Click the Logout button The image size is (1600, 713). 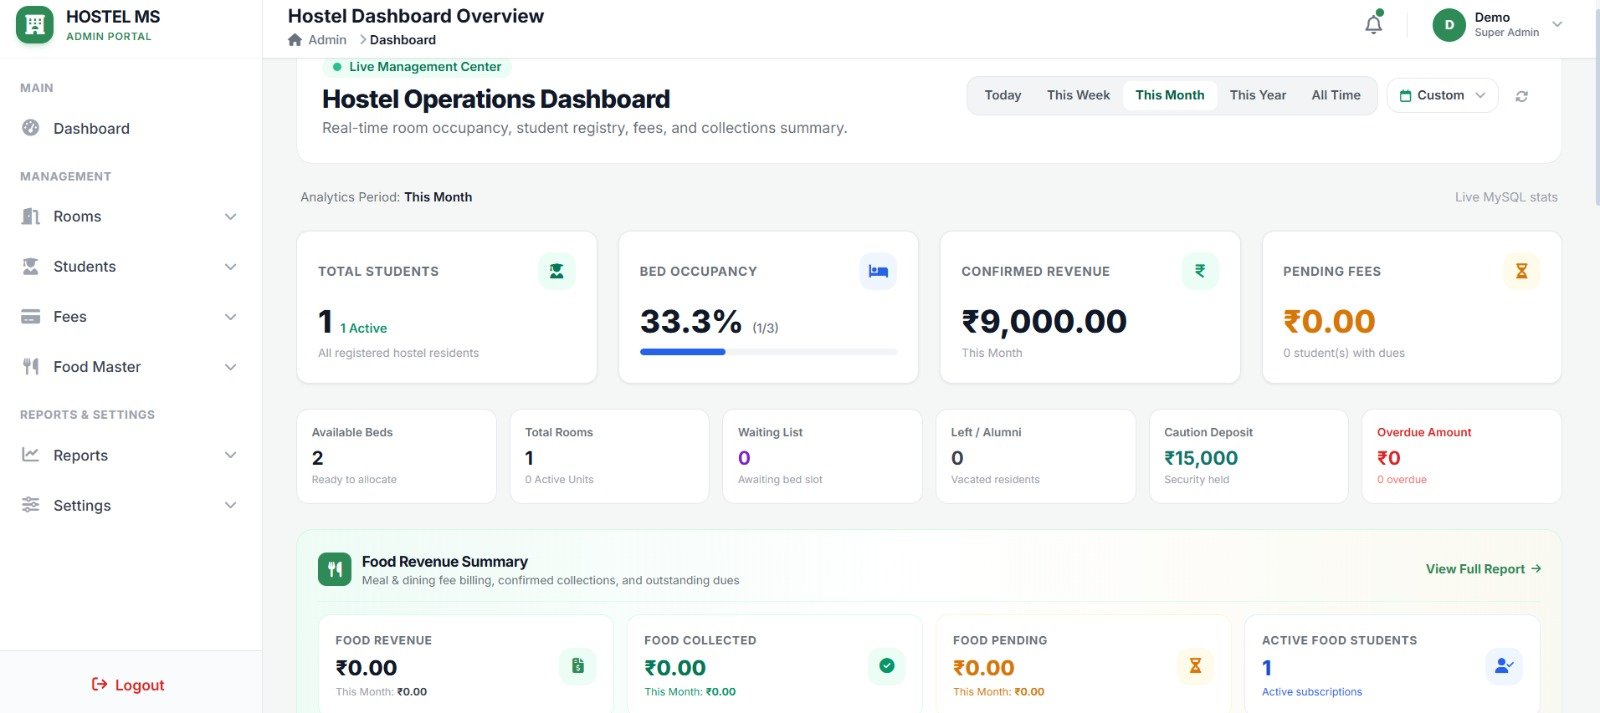click(x=128, y=685)
